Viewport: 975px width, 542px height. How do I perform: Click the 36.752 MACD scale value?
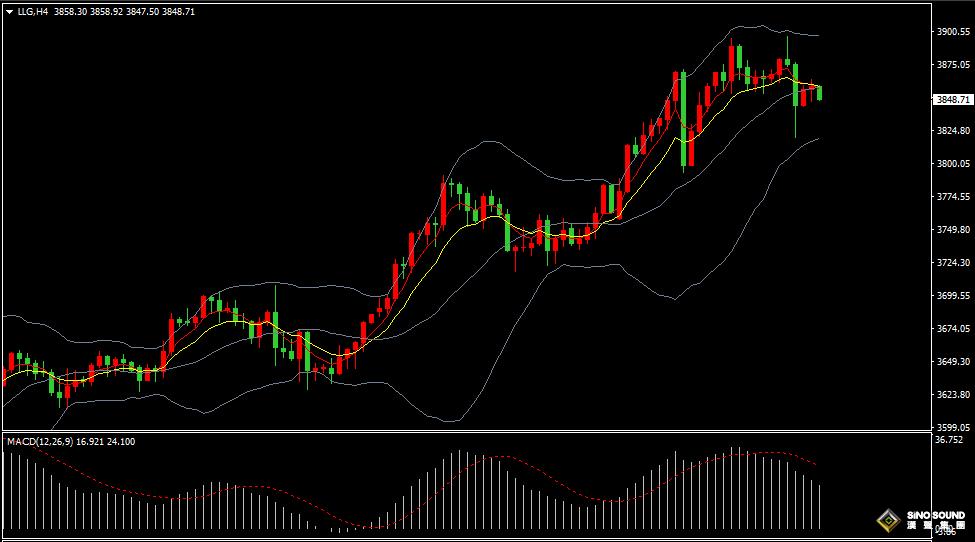coord(948,439)
